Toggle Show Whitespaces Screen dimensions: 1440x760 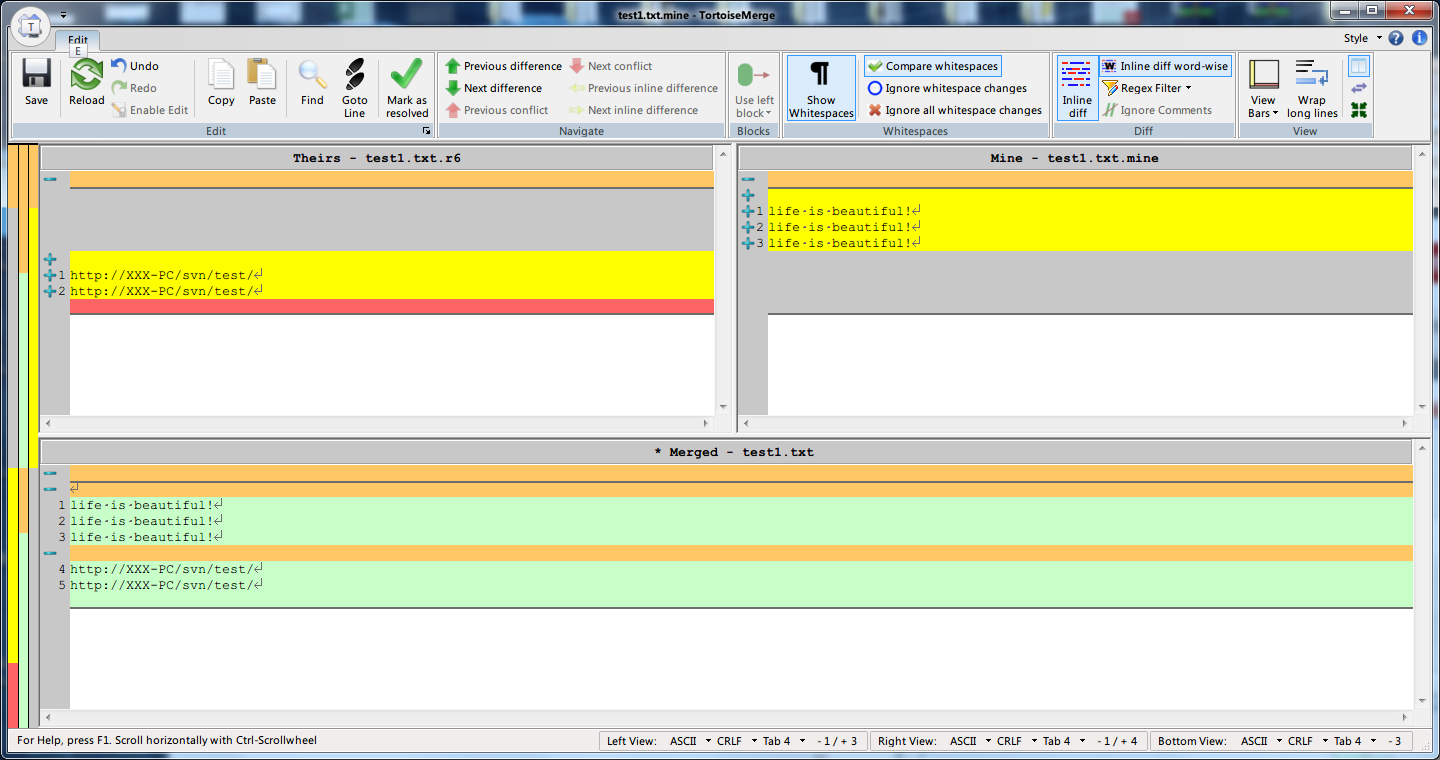(821, 88)
